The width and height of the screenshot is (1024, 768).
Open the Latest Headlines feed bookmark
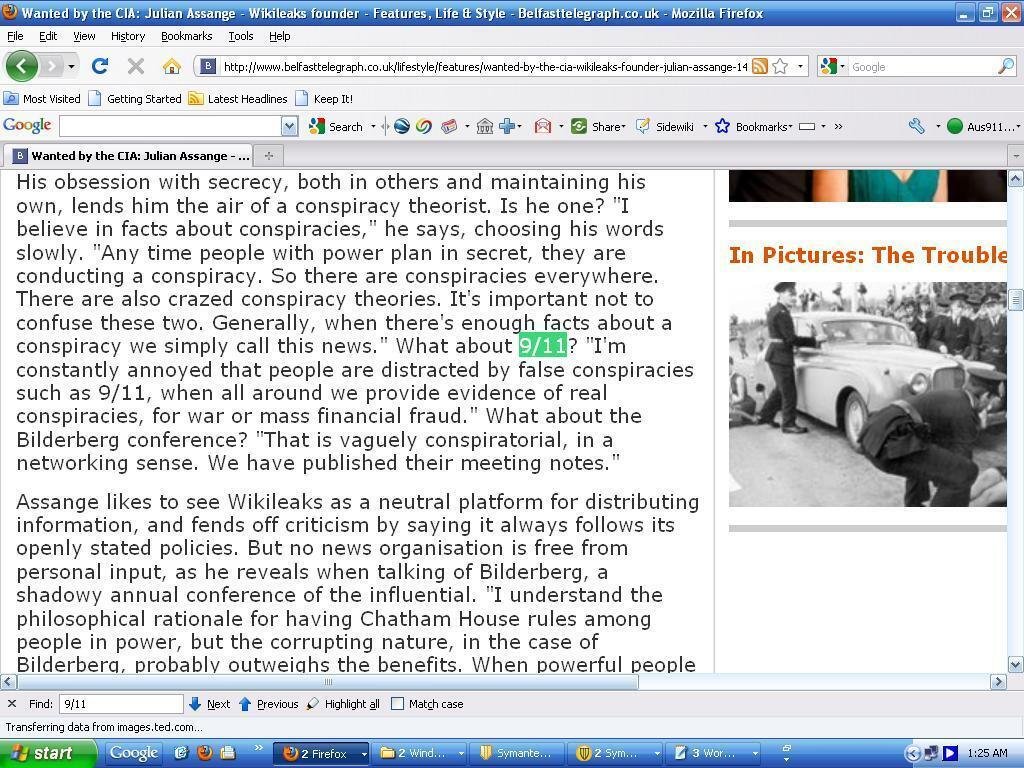point(238,99)
